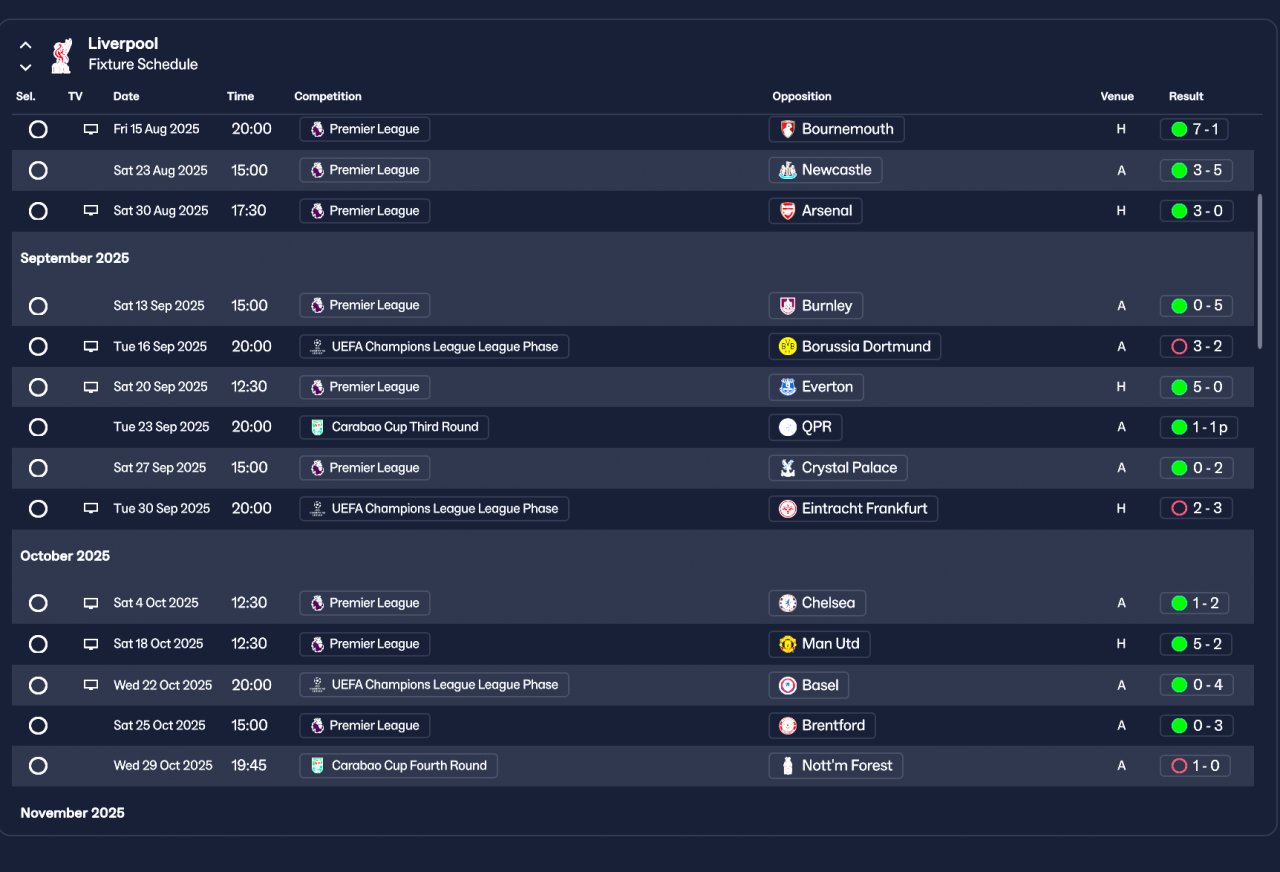The width and height of the screenshot is (1280, 872).
Task: Click the Everton club crest
Action: coord(788,387)
